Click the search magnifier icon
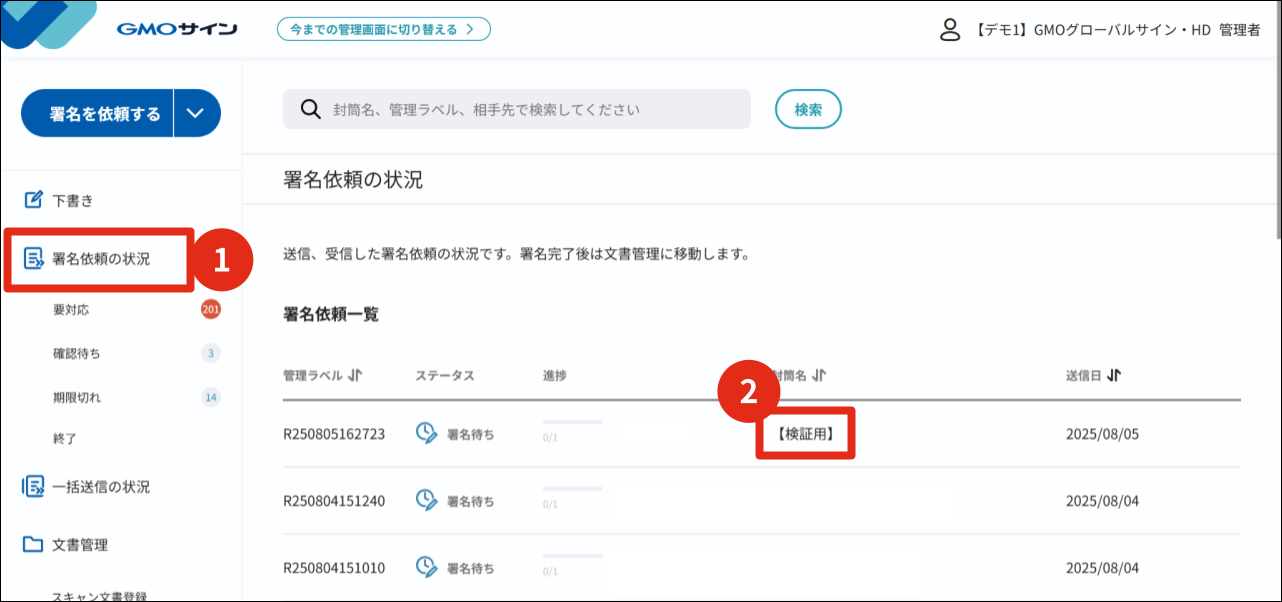Screen dimensions: 1282x602 (310, 109)
